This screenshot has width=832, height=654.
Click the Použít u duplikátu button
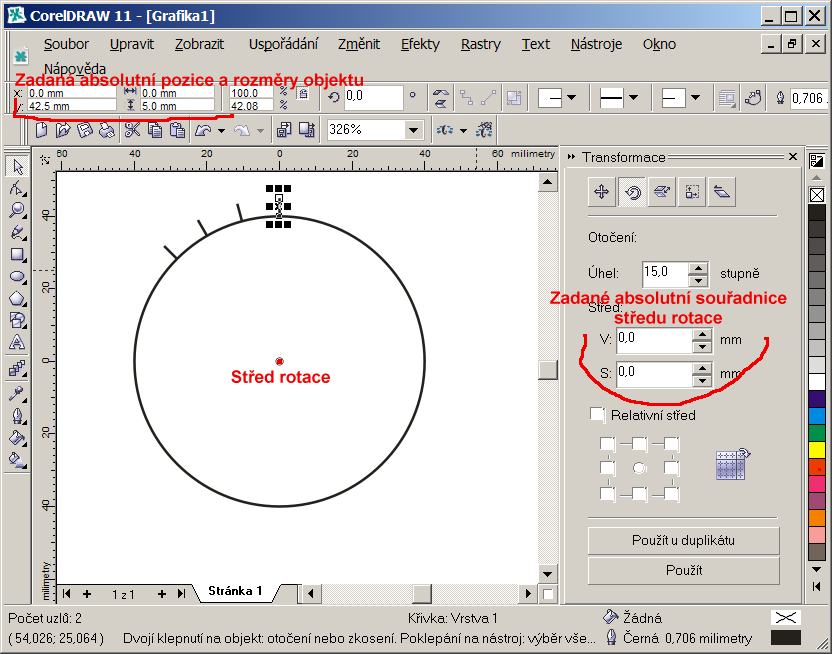(683, 540)
